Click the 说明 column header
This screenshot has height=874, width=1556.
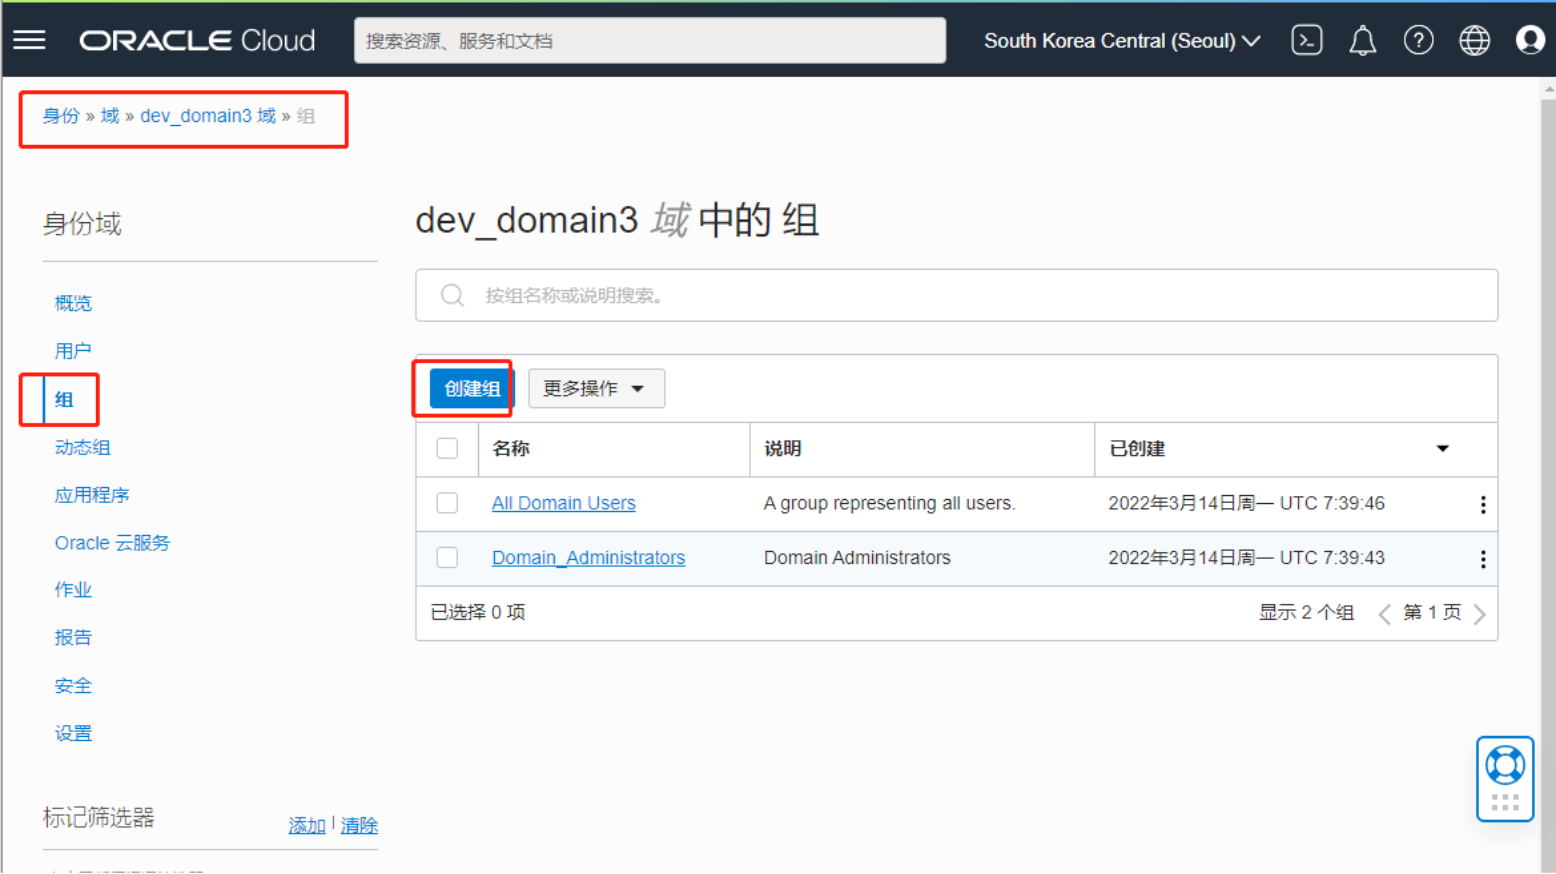coord(783,448)
